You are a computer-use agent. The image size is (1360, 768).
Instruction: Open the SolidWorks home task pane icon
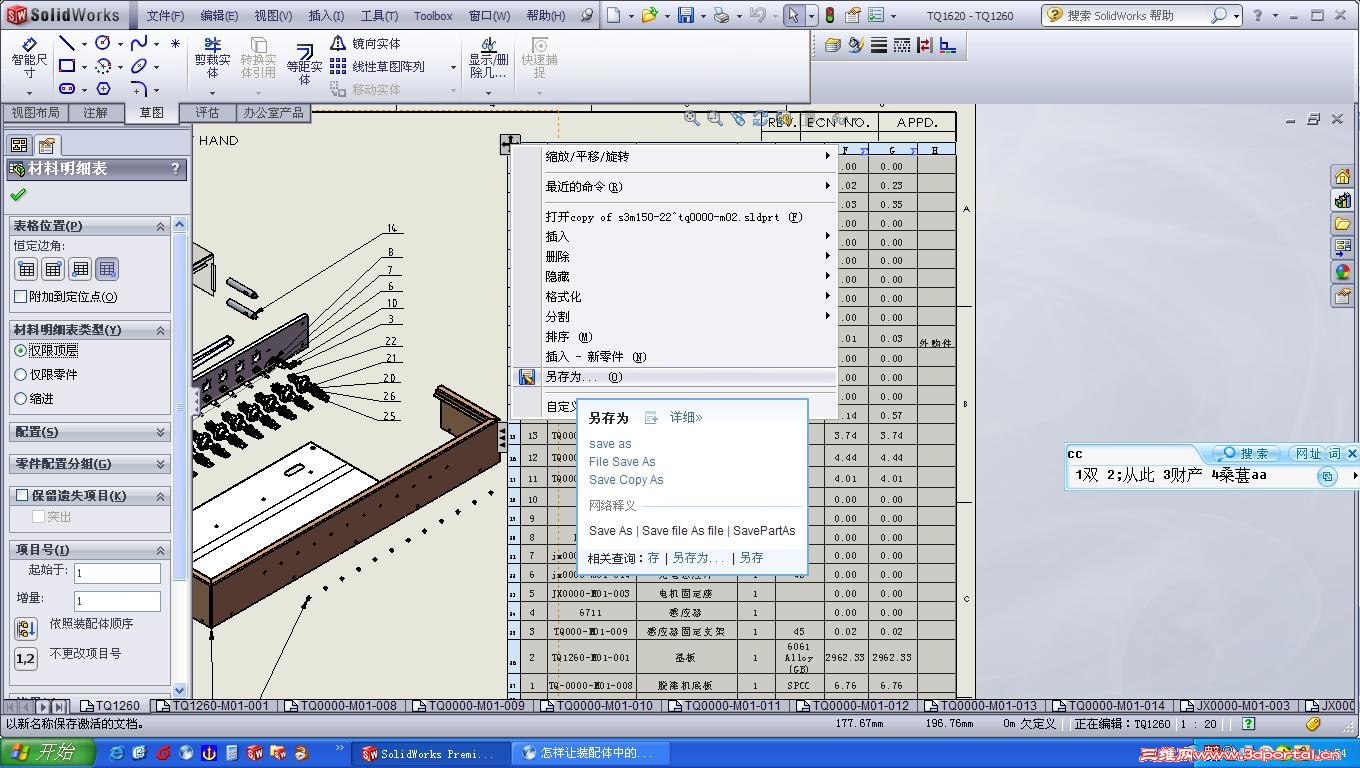pyautogui.click(x=1342, y=176)
